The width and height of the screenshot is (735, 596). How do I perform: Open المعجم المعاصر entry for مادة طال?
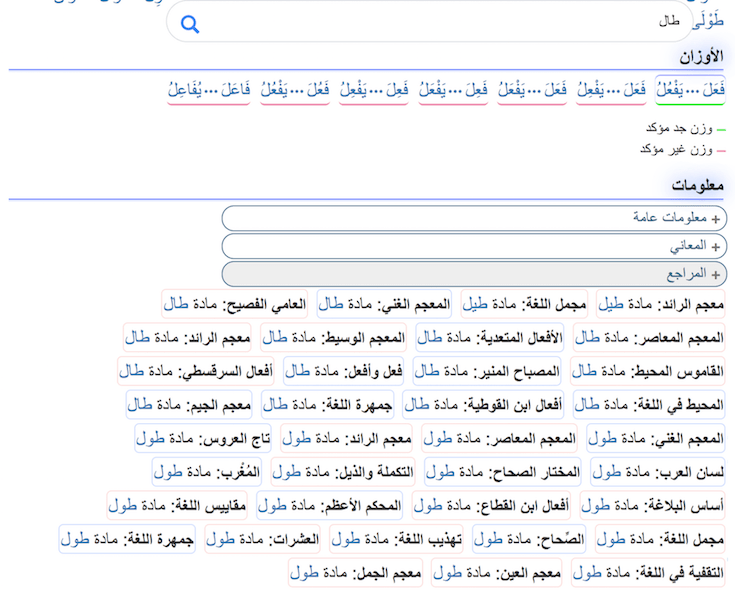649,338
